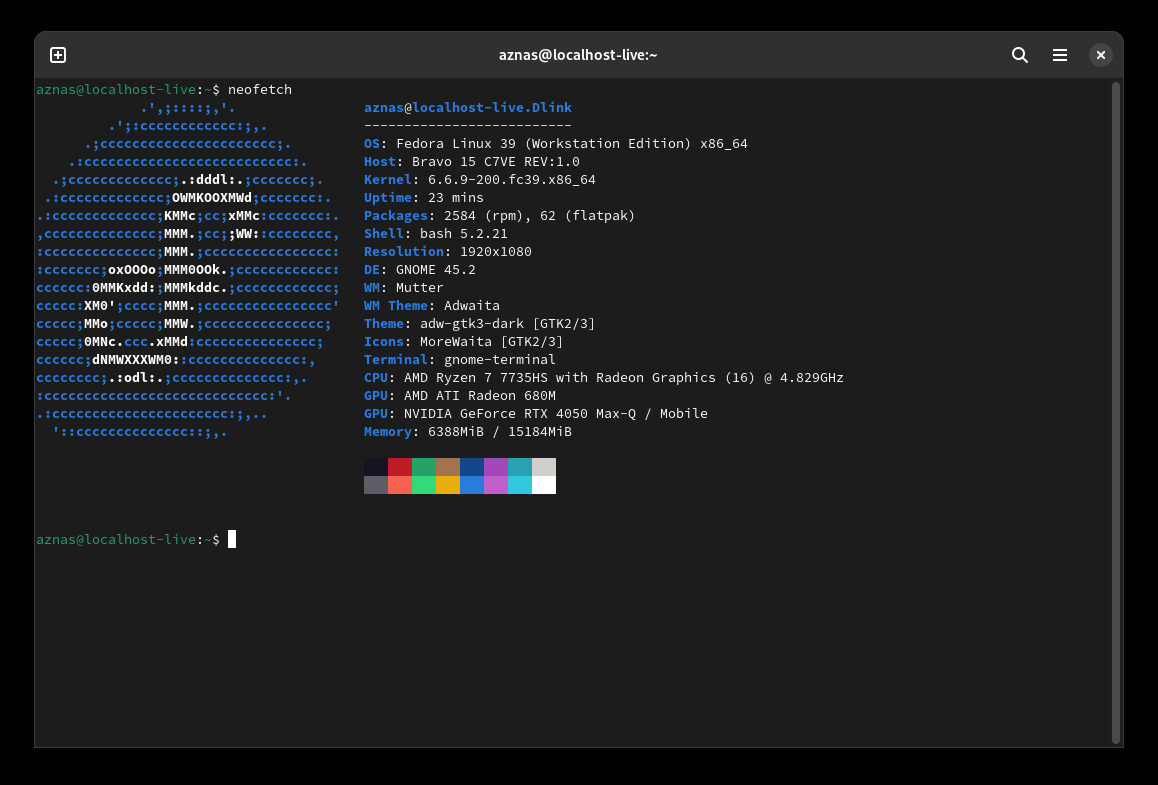Click the dark blue swatch in the top row
The height and width of the screenshot is (785, 1158).
coord(472,467)
